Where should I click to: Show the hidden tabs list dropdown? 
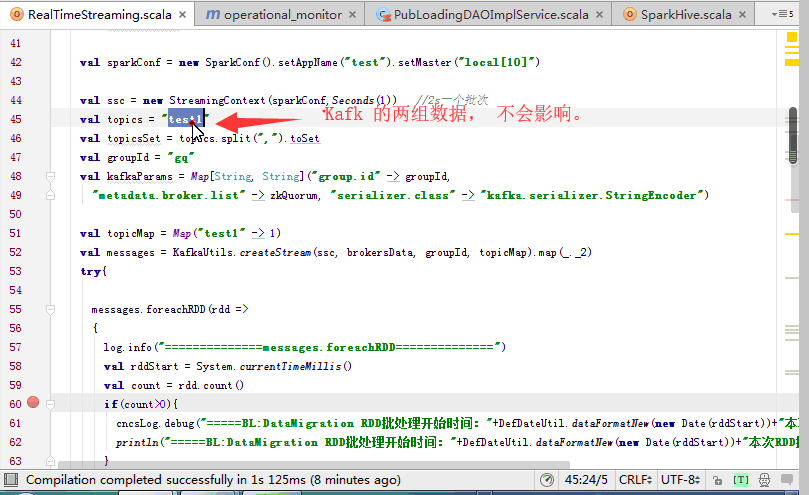tap(784, 14)
